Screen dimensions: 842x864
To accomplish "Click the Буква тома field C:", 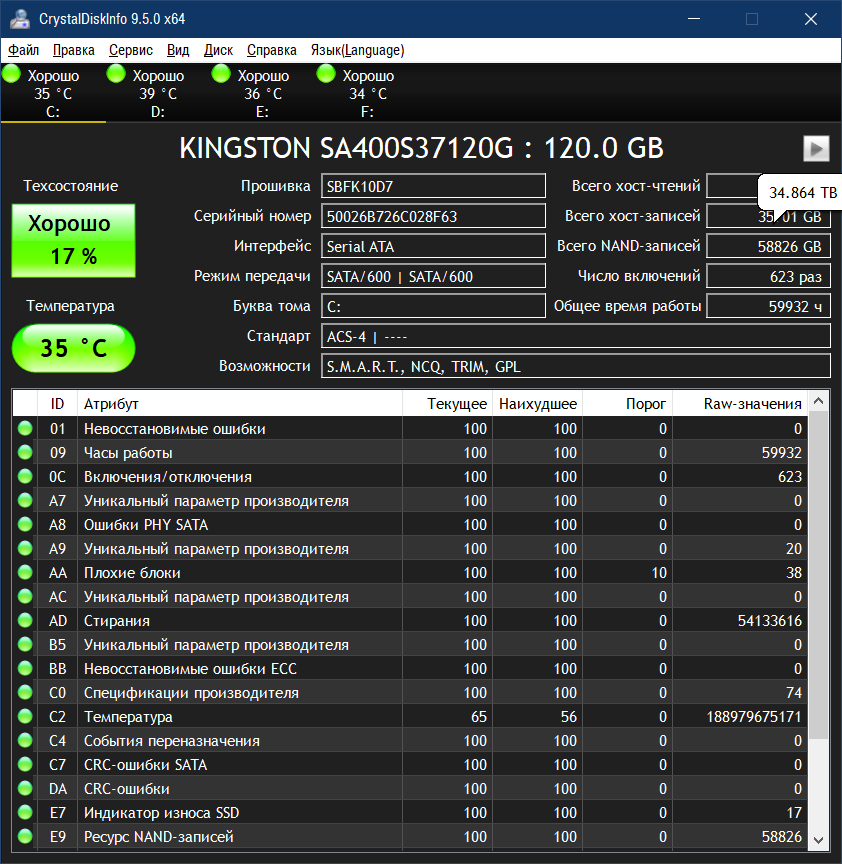I will (434, 306).
